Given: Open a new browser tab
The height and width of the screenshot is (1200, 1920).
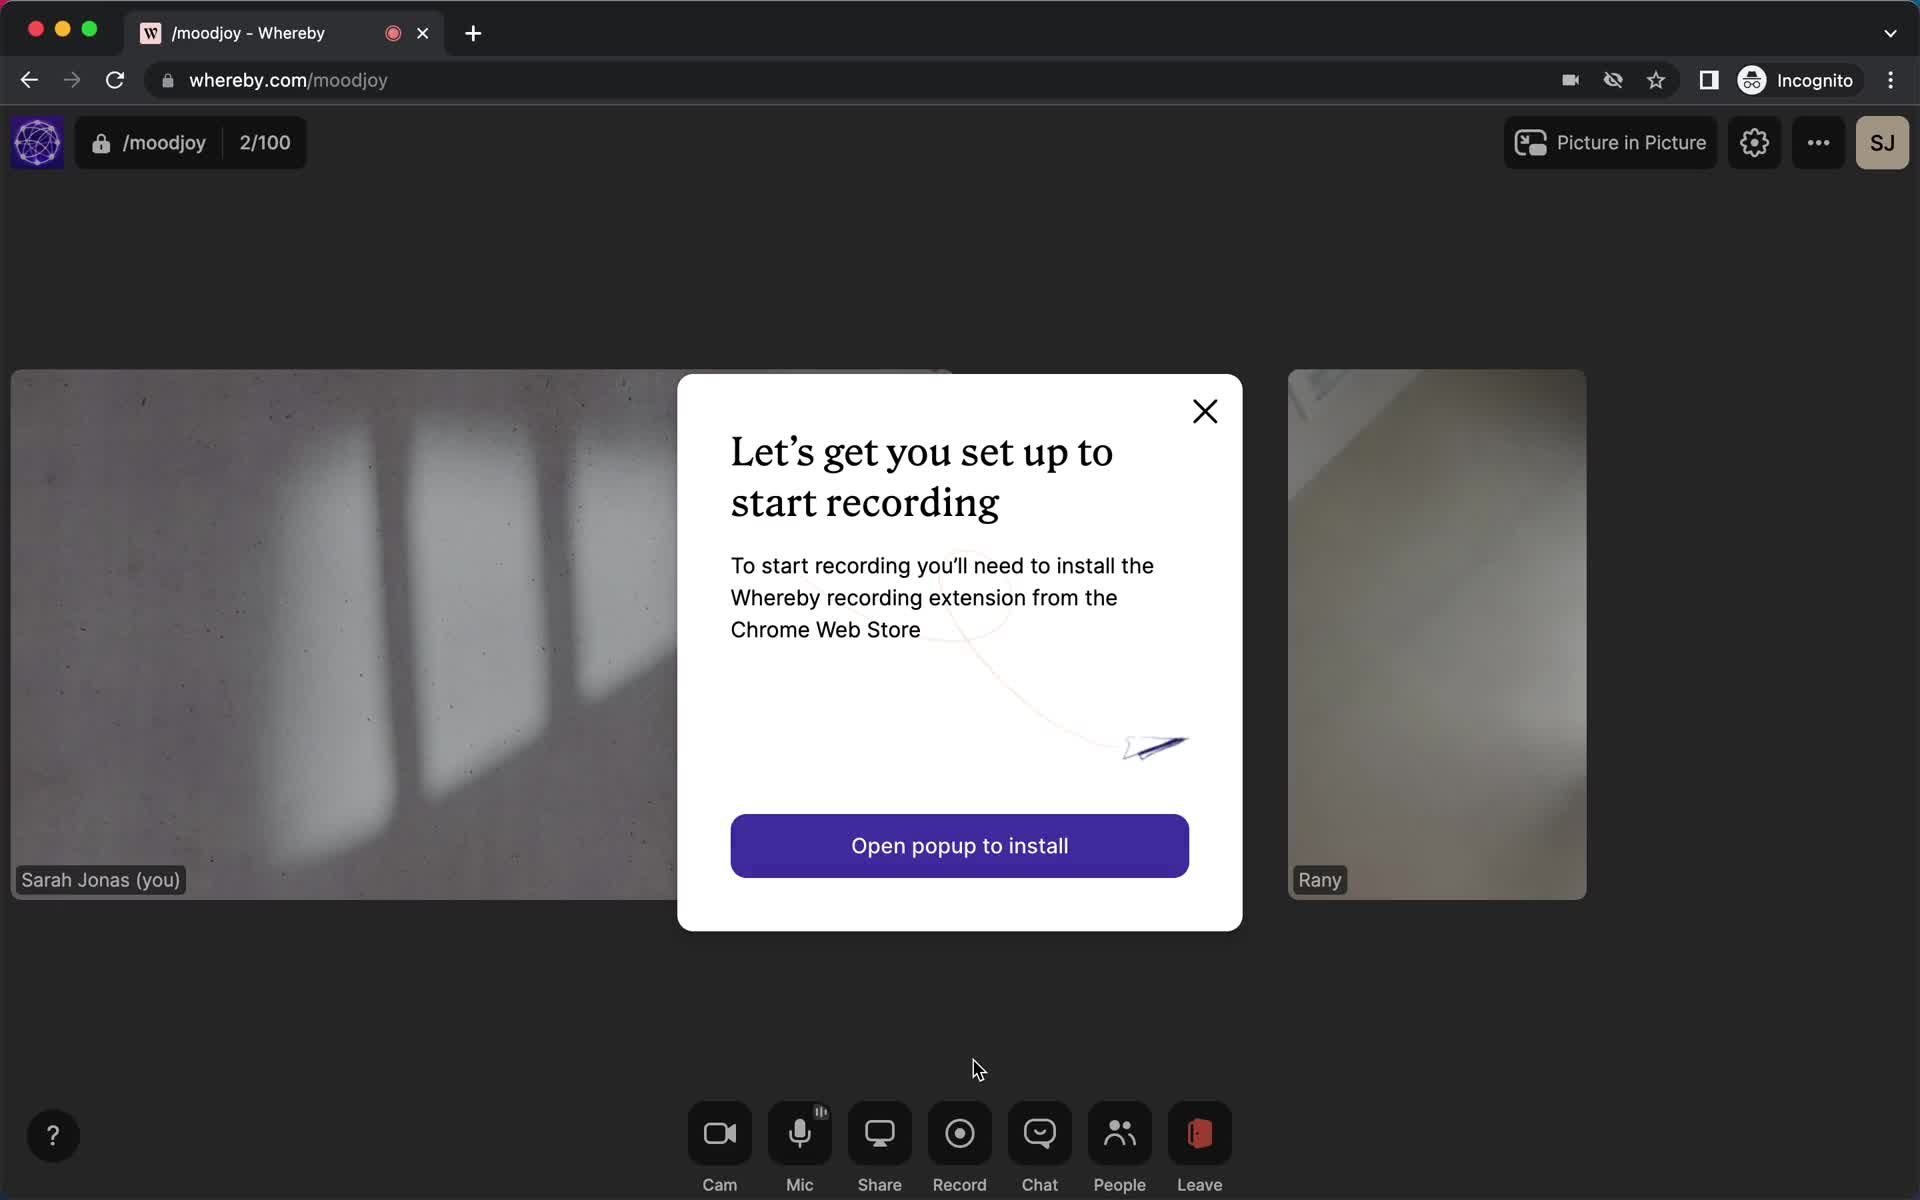Looking at the screenshot, I should pos(473,33).
